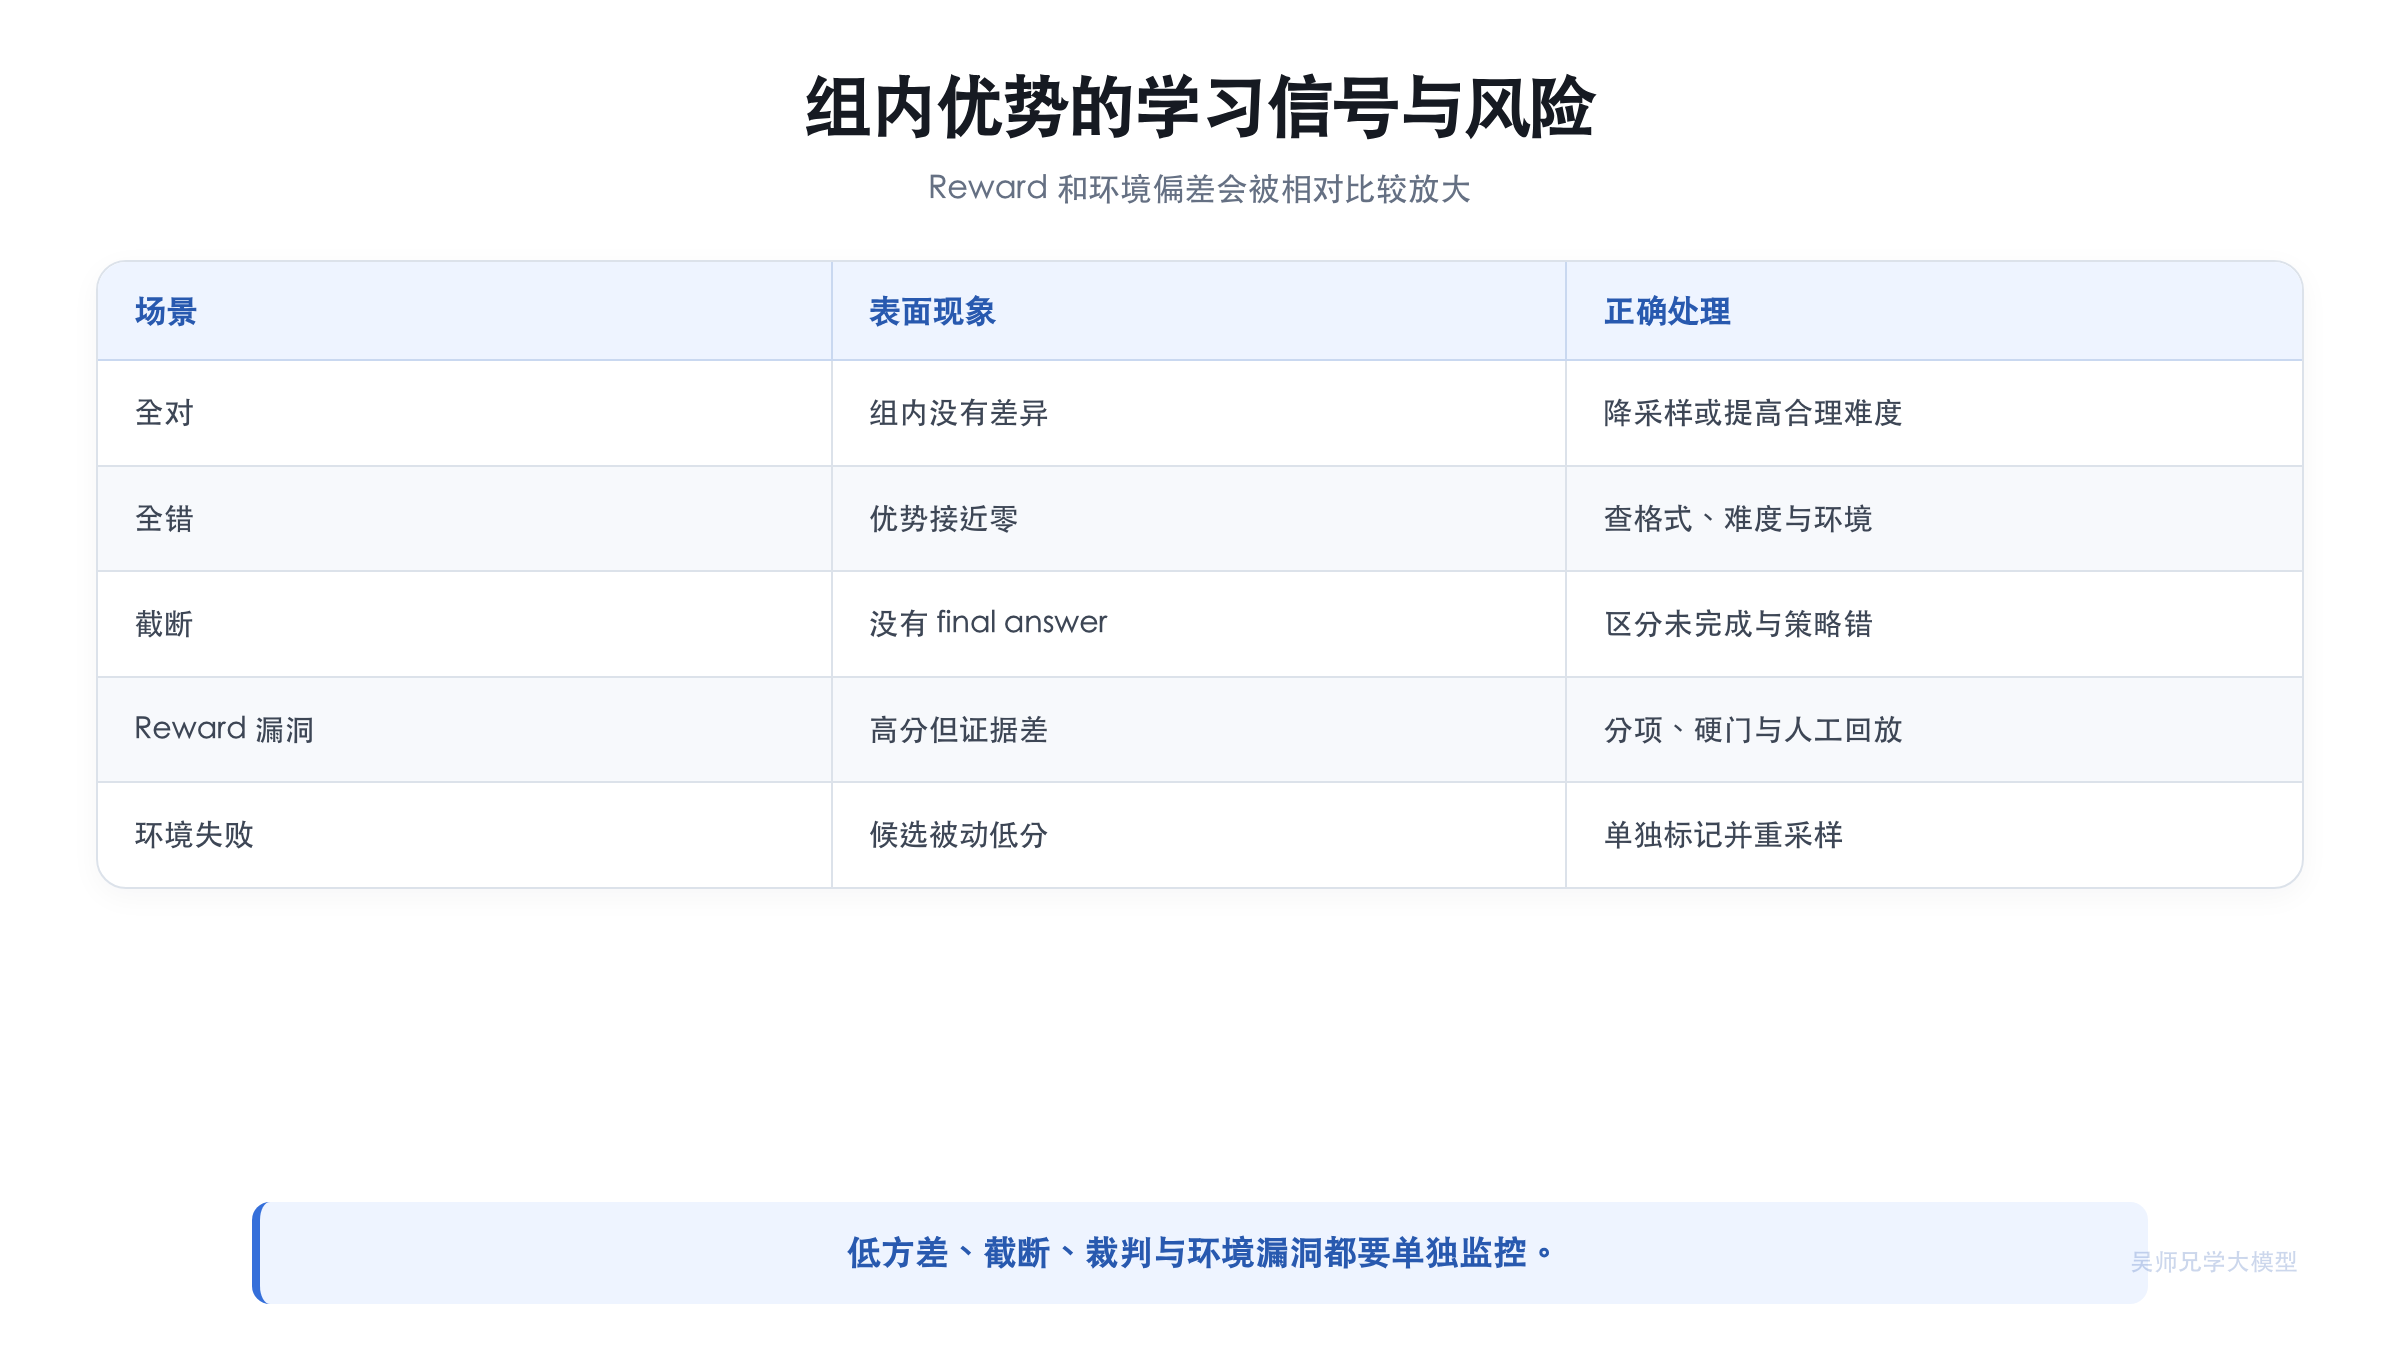The image size is (2400, 1350).
Task: Select the 高分但证据差 cell
Action: click(x=1199, y=729)
